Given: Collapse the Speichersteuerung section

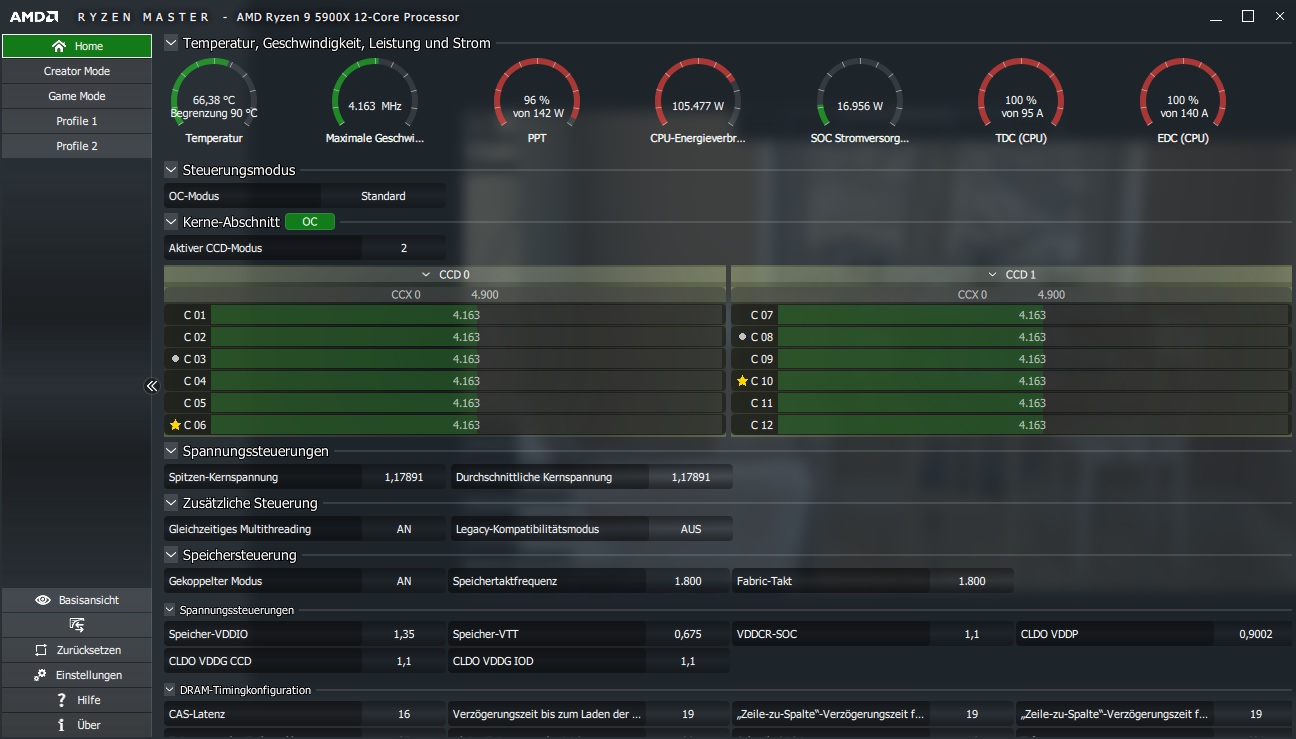Looking at the screenshot, I should tap(171, 555).
